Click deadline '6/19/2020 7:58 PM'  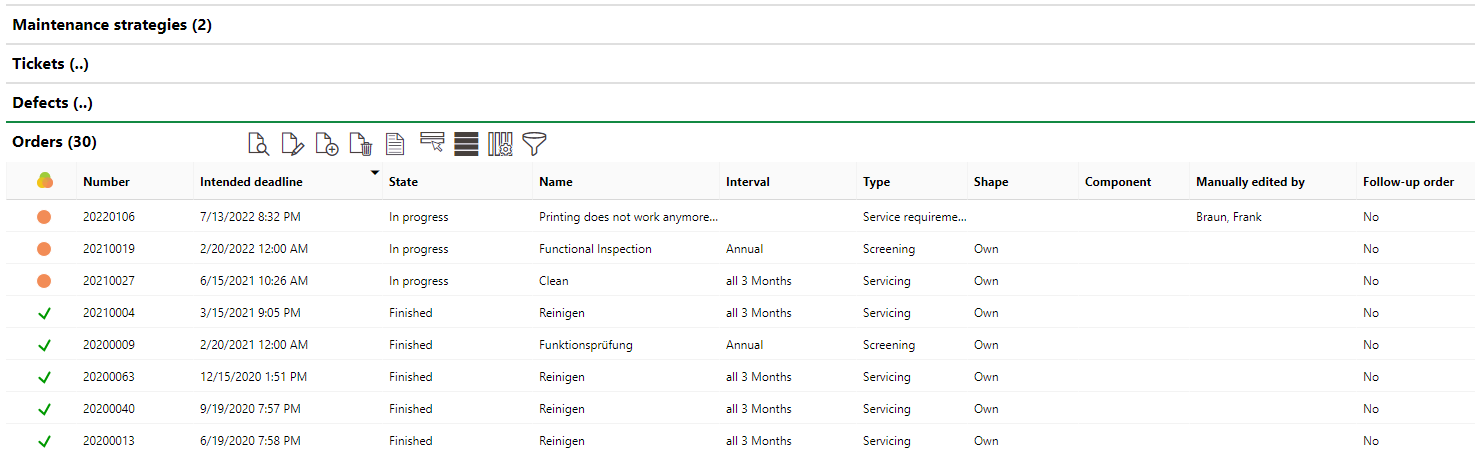pyautogui.click(x=250, y=441)
